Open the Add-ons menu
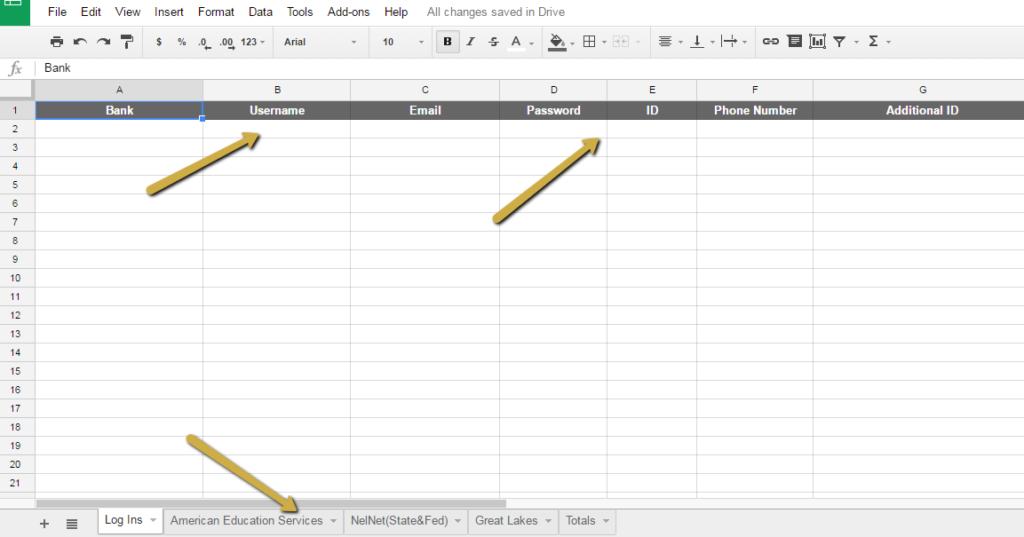Viewport: 1024px width, 537px height. coord(348,12)
